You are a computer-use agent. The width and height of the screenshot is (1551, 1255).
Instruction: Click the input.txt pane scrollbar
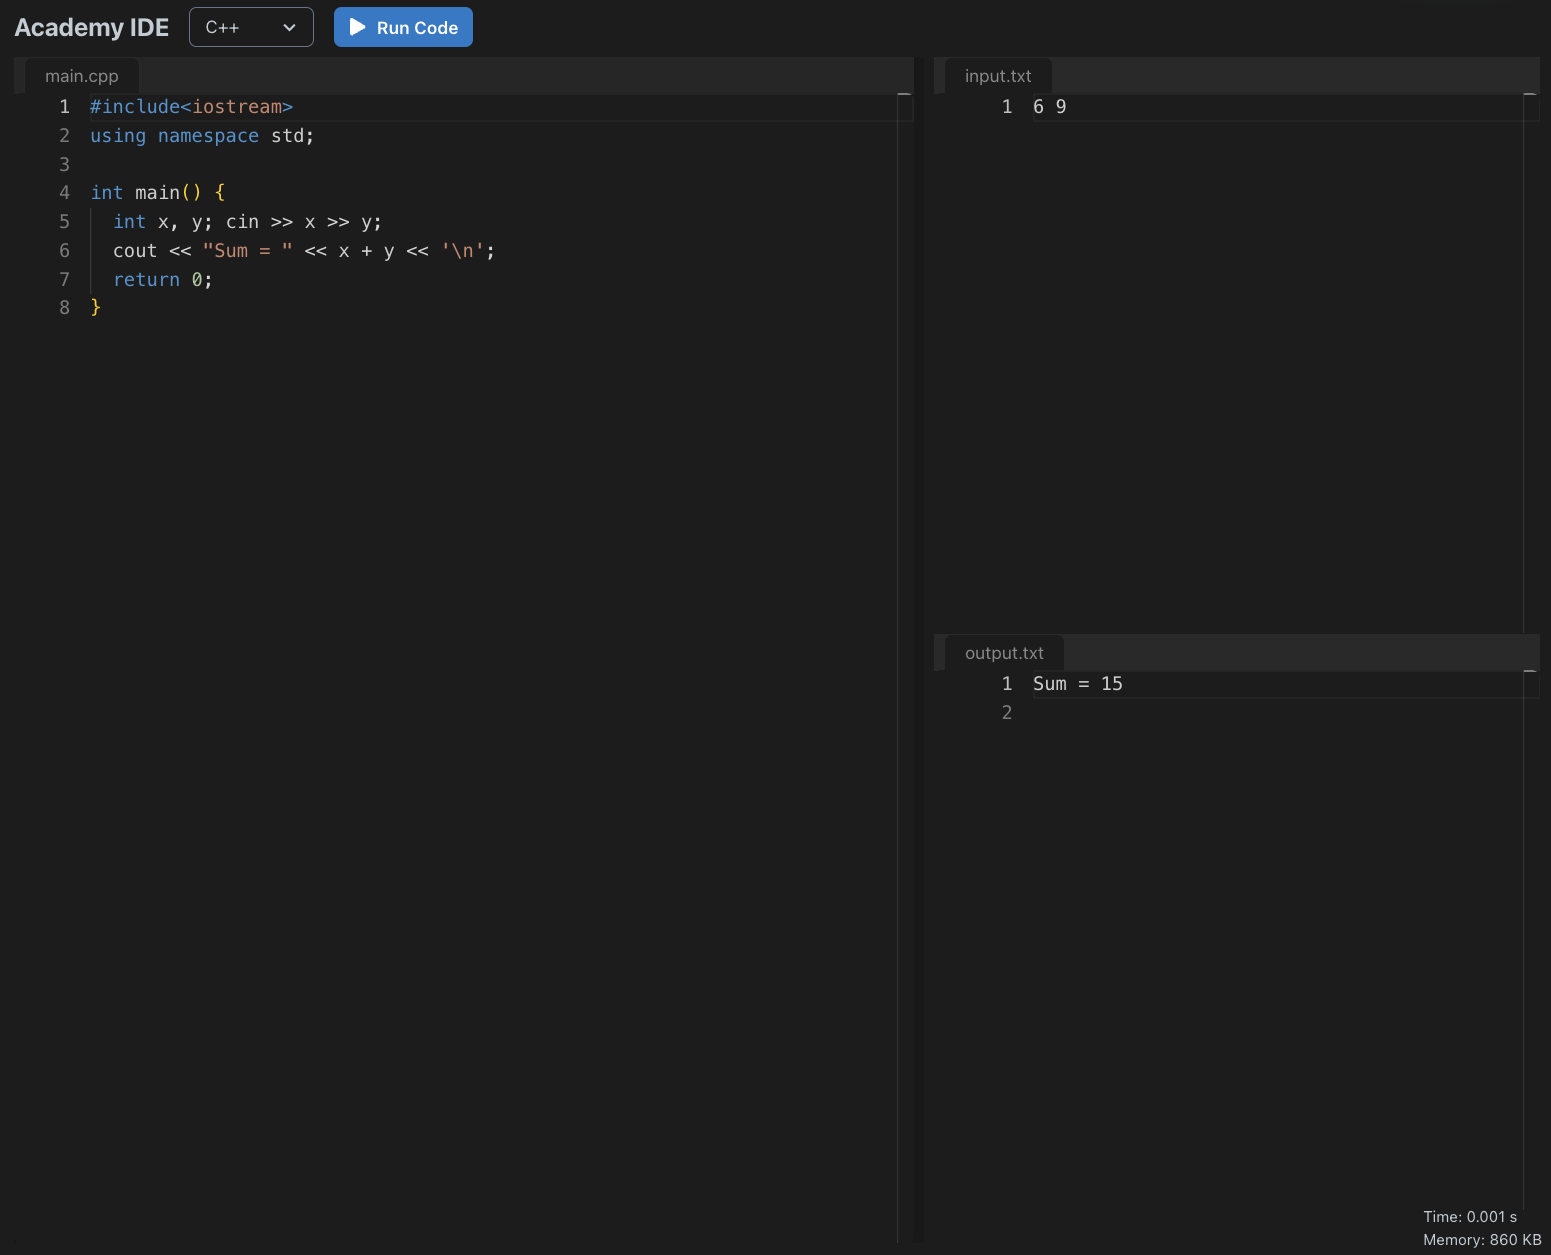click(1530, 360)
